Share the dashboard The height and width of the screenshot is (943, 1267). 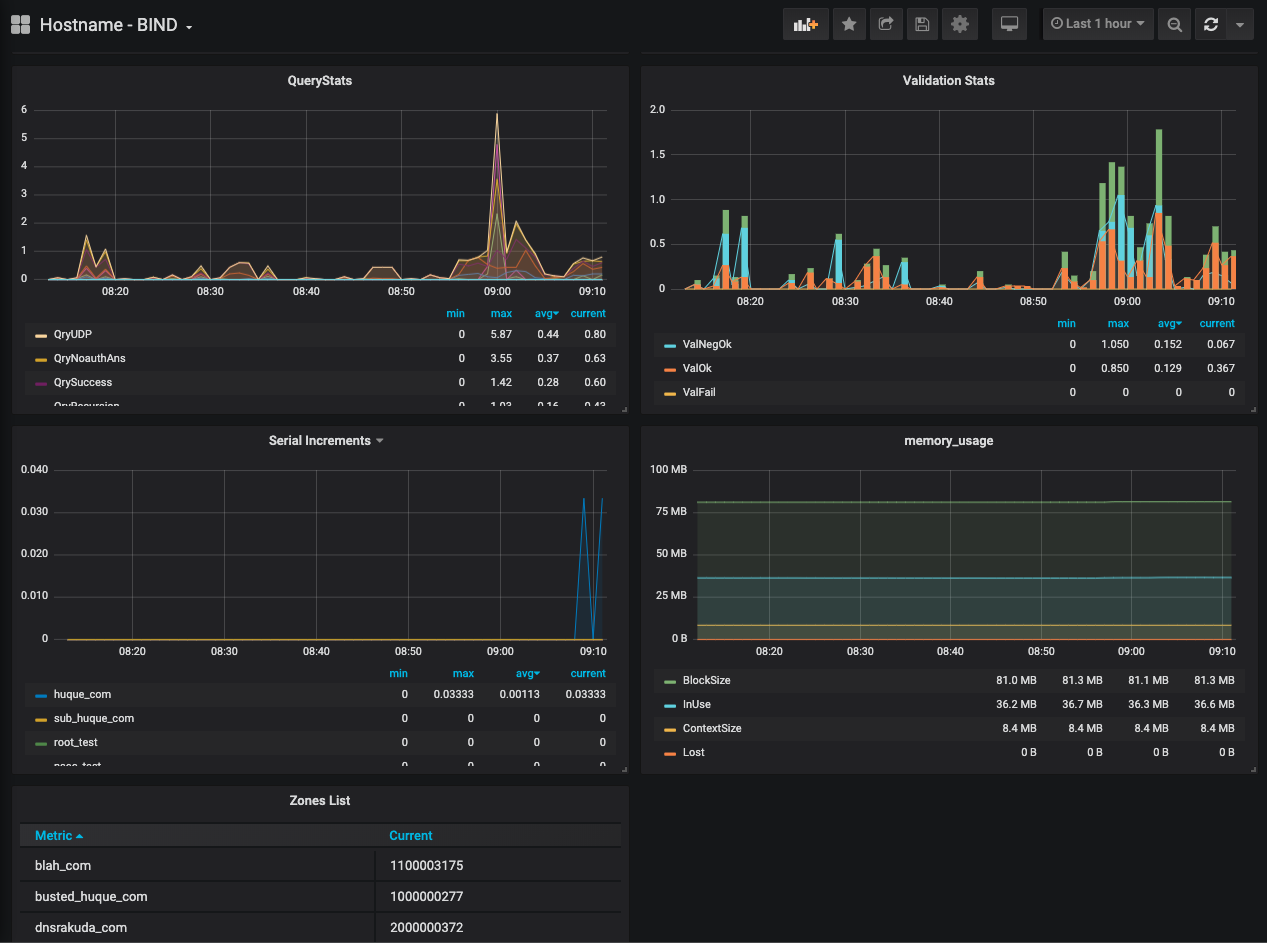[x=886, y=24]
